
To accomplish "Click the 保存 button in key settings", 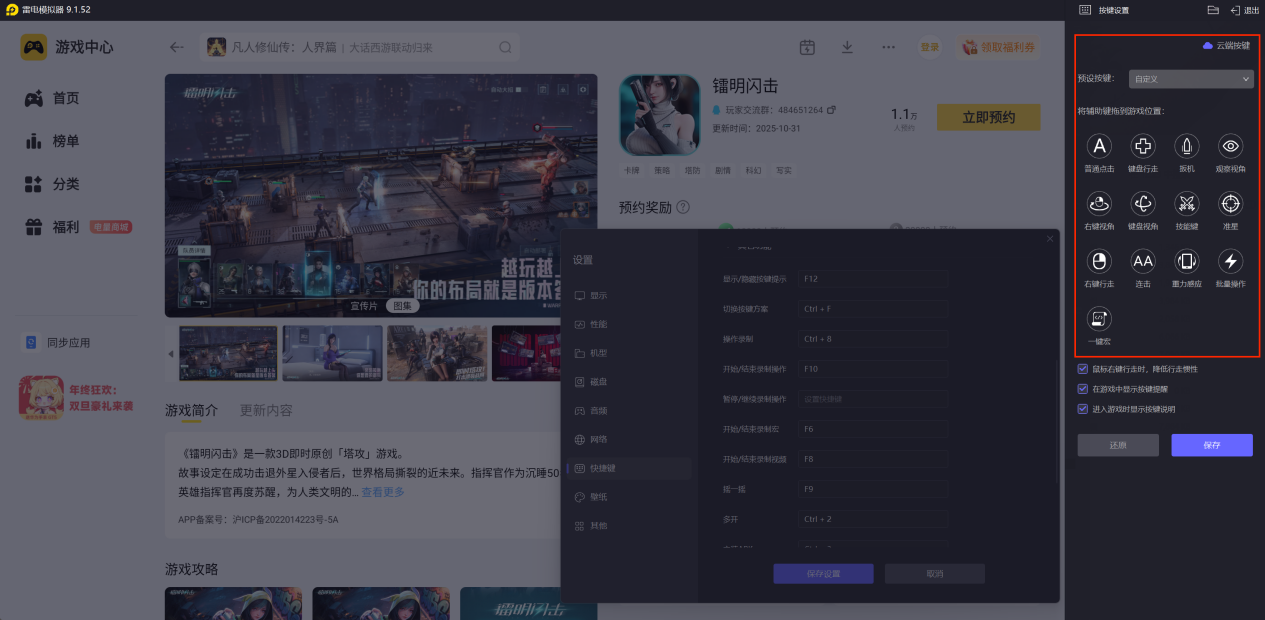I will [1212, 445].
